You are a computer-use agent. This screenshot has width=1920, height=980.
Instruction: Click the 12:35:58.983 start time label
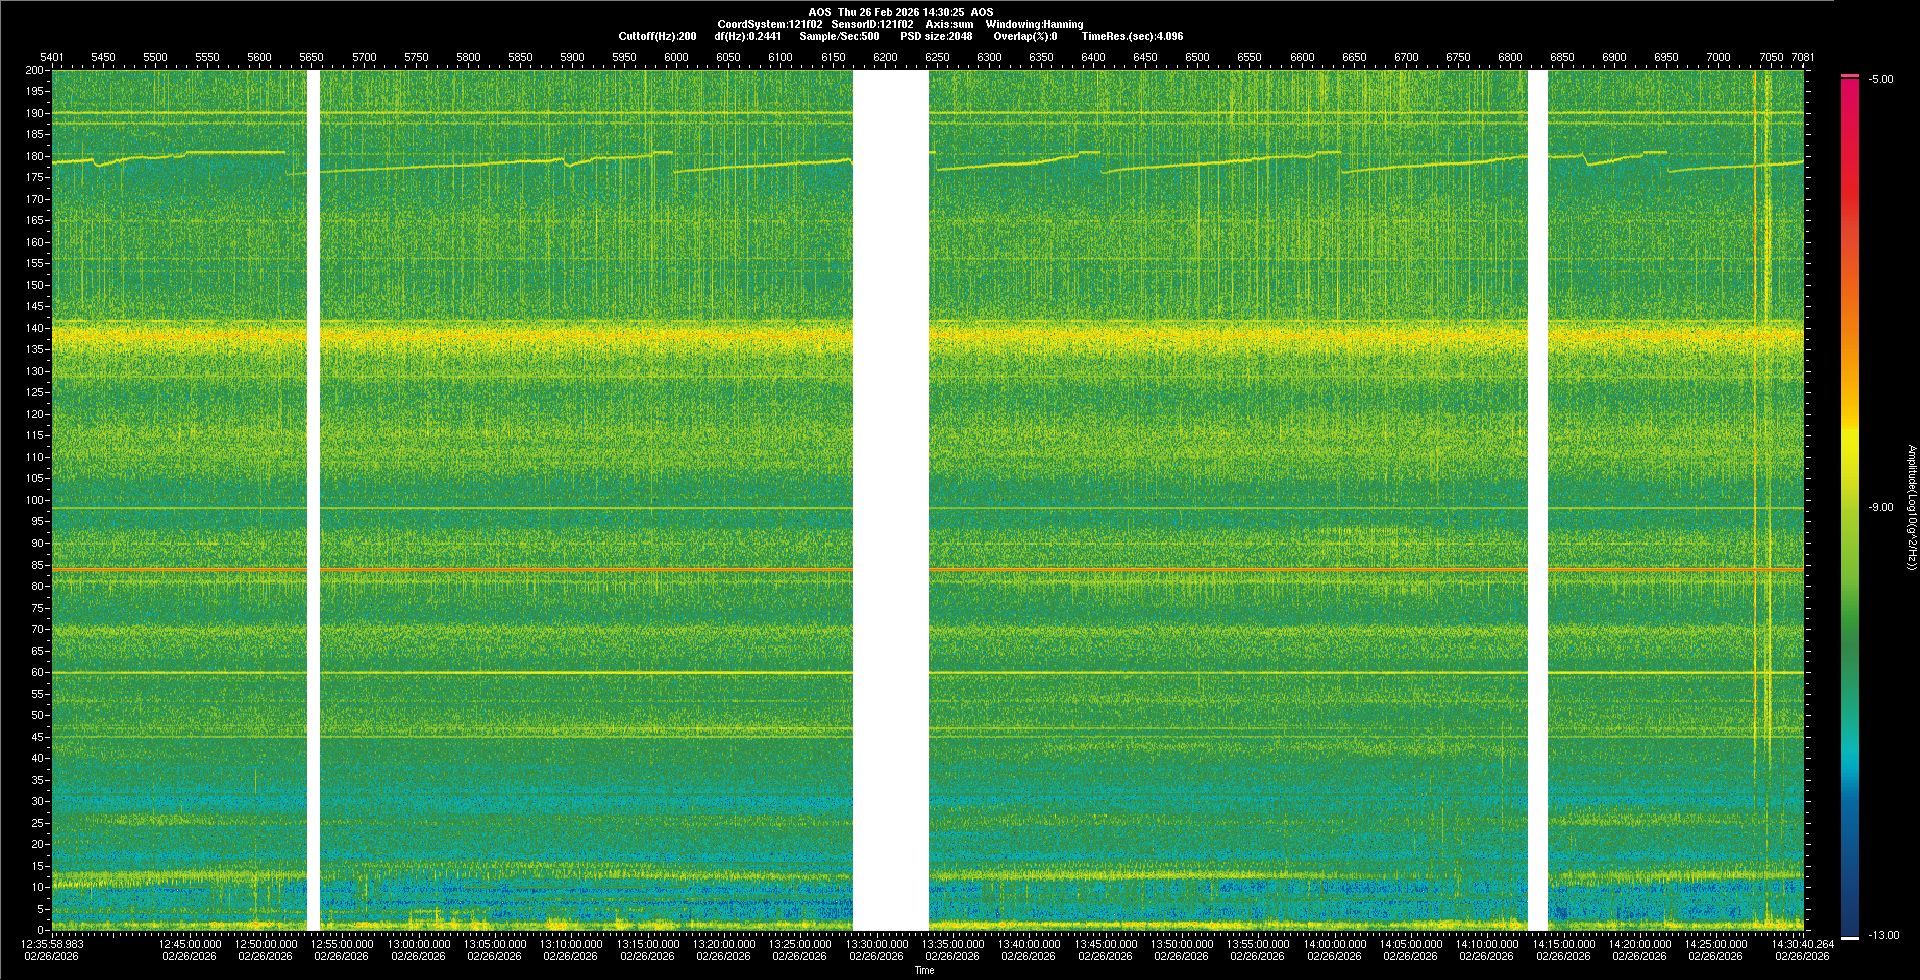coord(52,944)
